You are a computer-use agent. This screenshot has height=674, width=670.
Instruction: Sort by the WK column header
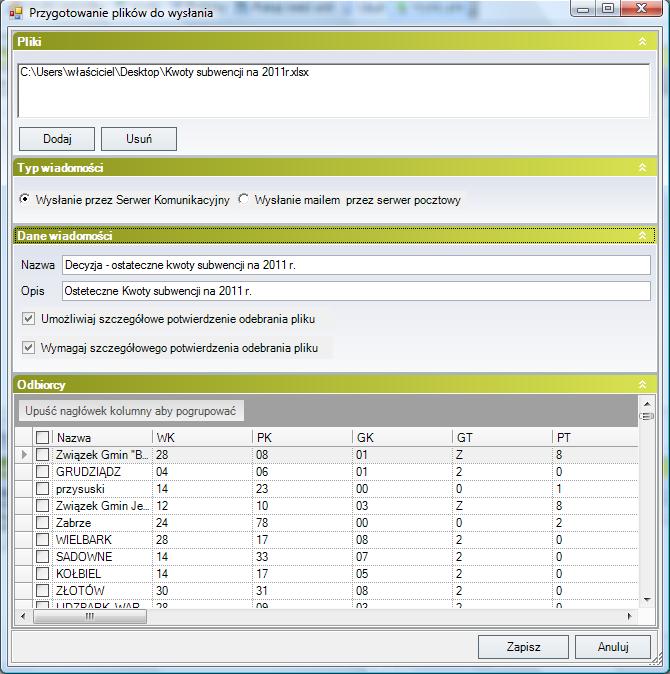click(x=202, y=438)
